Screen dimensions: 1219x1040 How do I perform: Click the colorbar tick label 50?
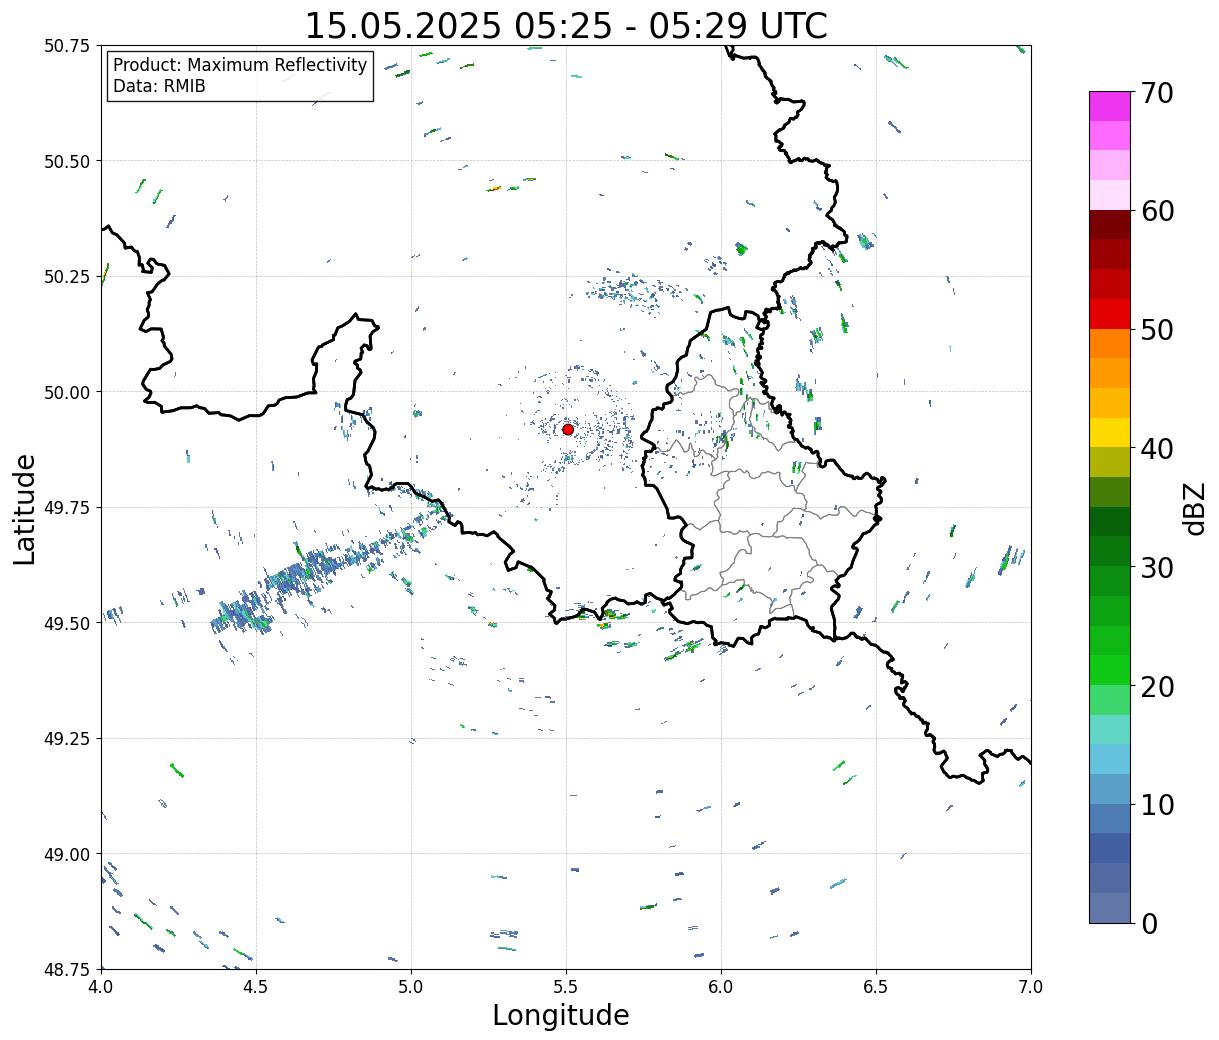(x=1157, y=329)
